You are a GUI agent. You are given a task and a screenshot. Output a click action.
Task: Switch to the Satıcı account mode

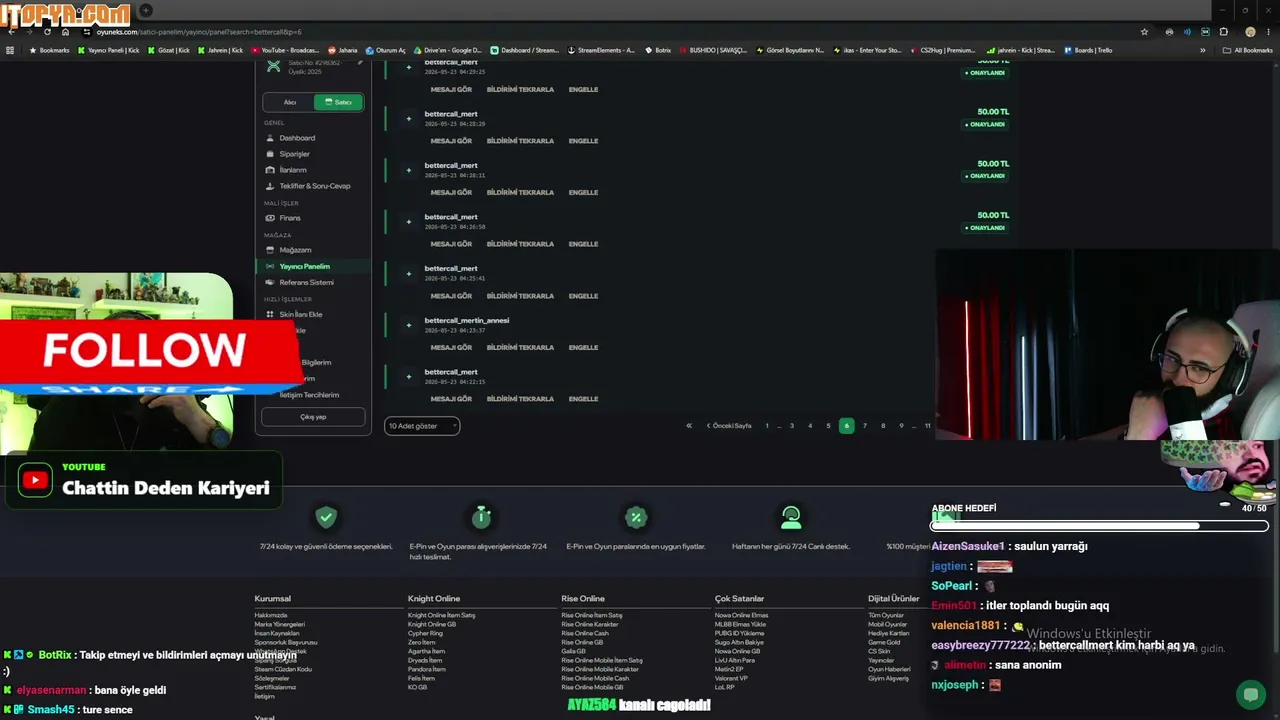coord(338,102)
